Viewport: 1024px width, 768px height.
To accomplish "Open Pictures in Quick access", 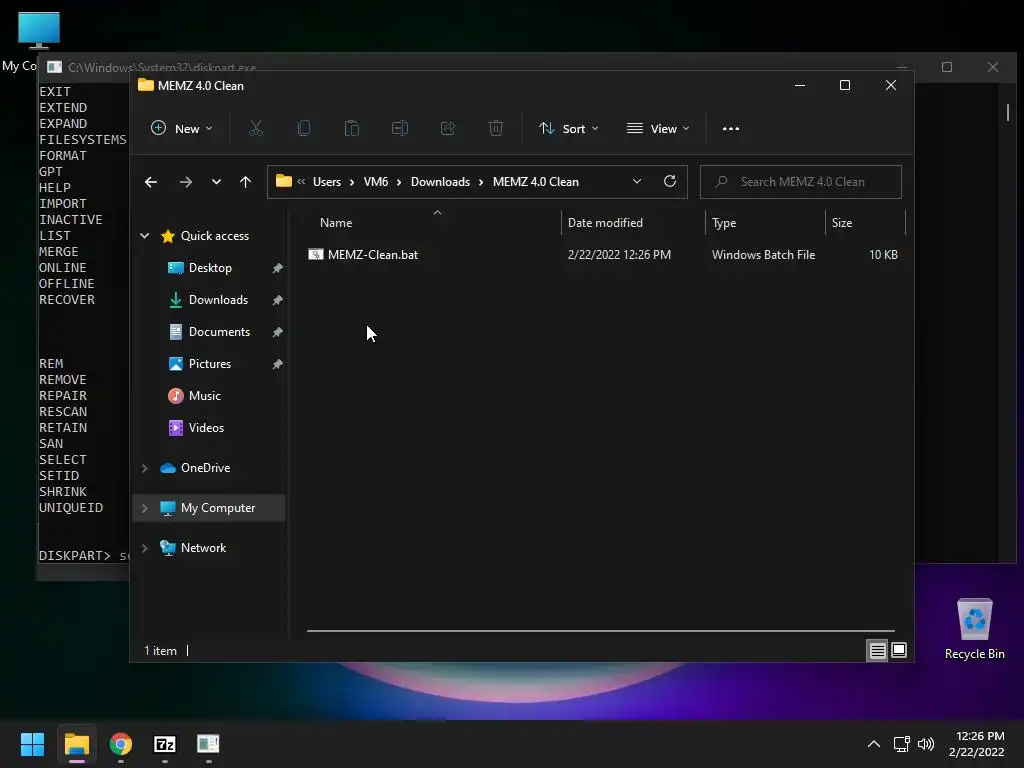I will point(209,364).
